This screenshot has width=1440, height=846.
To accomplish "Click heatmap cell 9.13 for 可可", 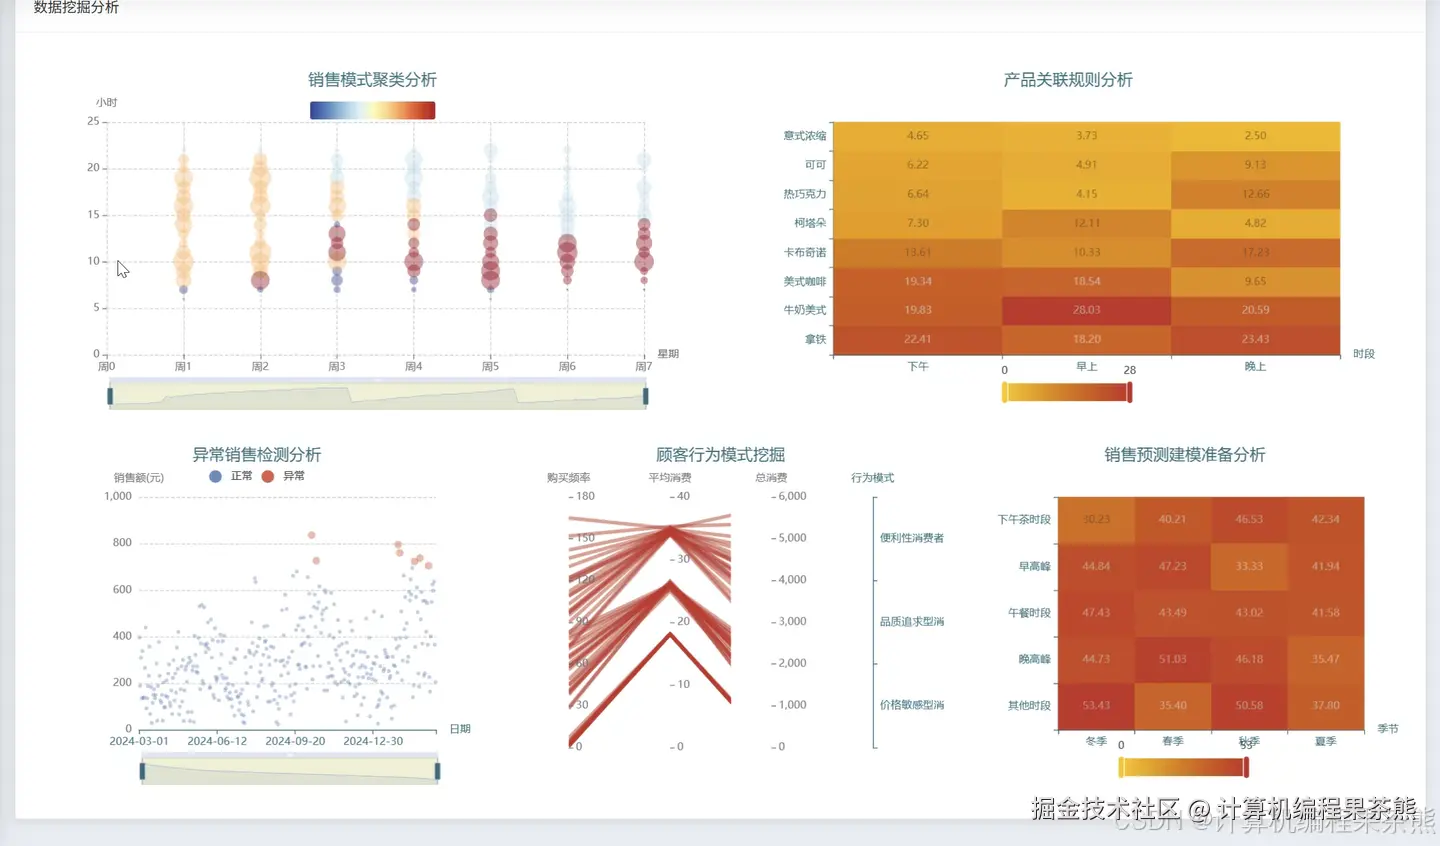I will point(1256,165).
